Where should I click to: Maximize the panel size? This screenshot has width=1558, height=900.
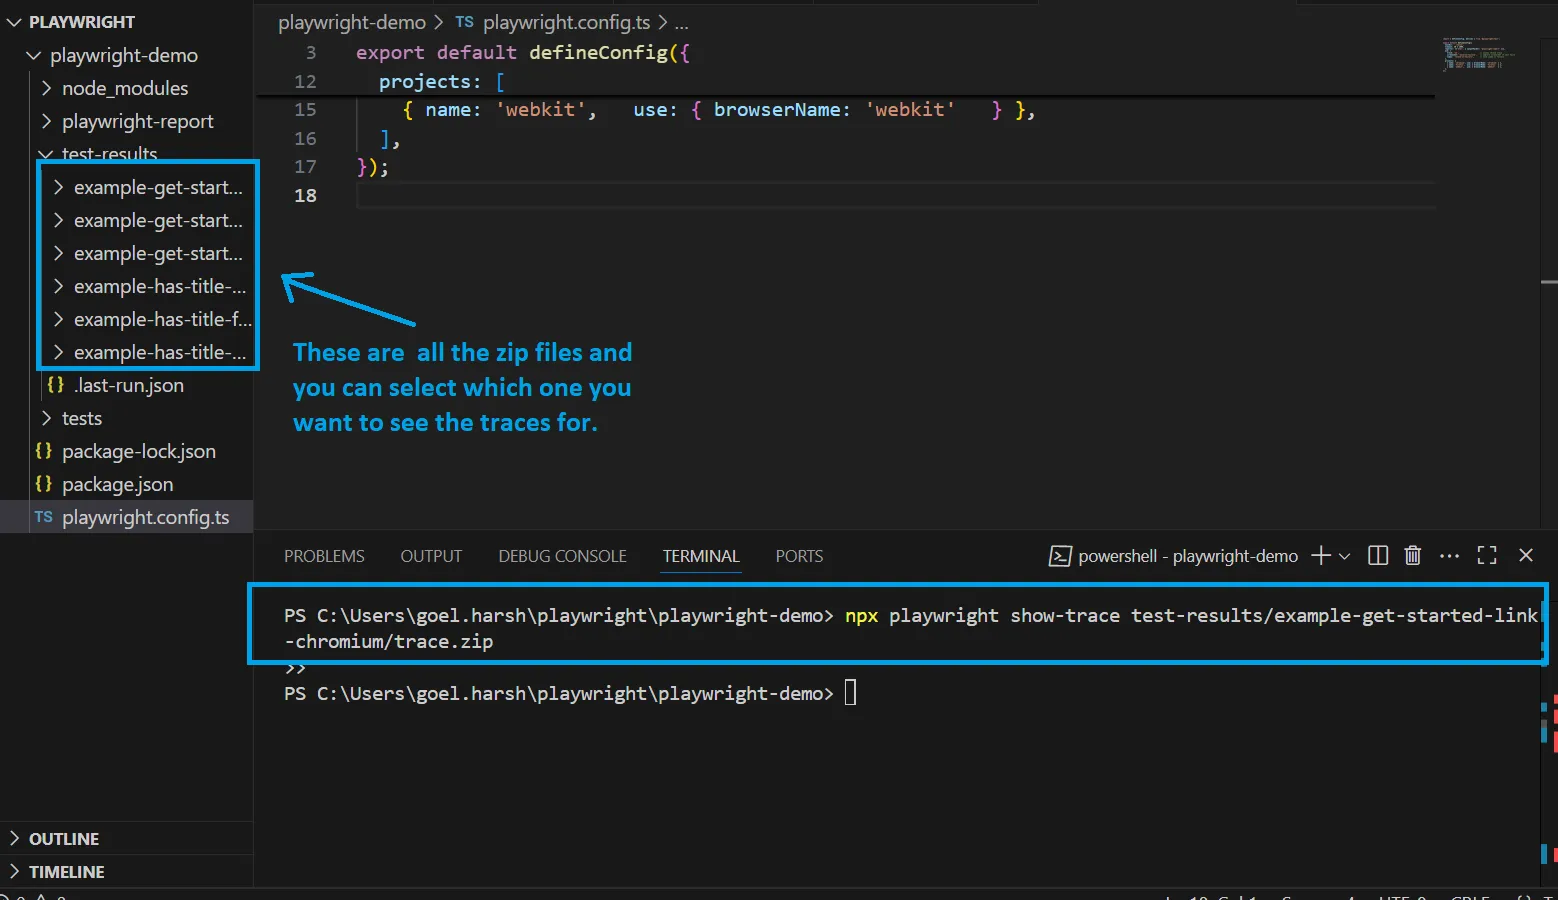click(1487, 555)
